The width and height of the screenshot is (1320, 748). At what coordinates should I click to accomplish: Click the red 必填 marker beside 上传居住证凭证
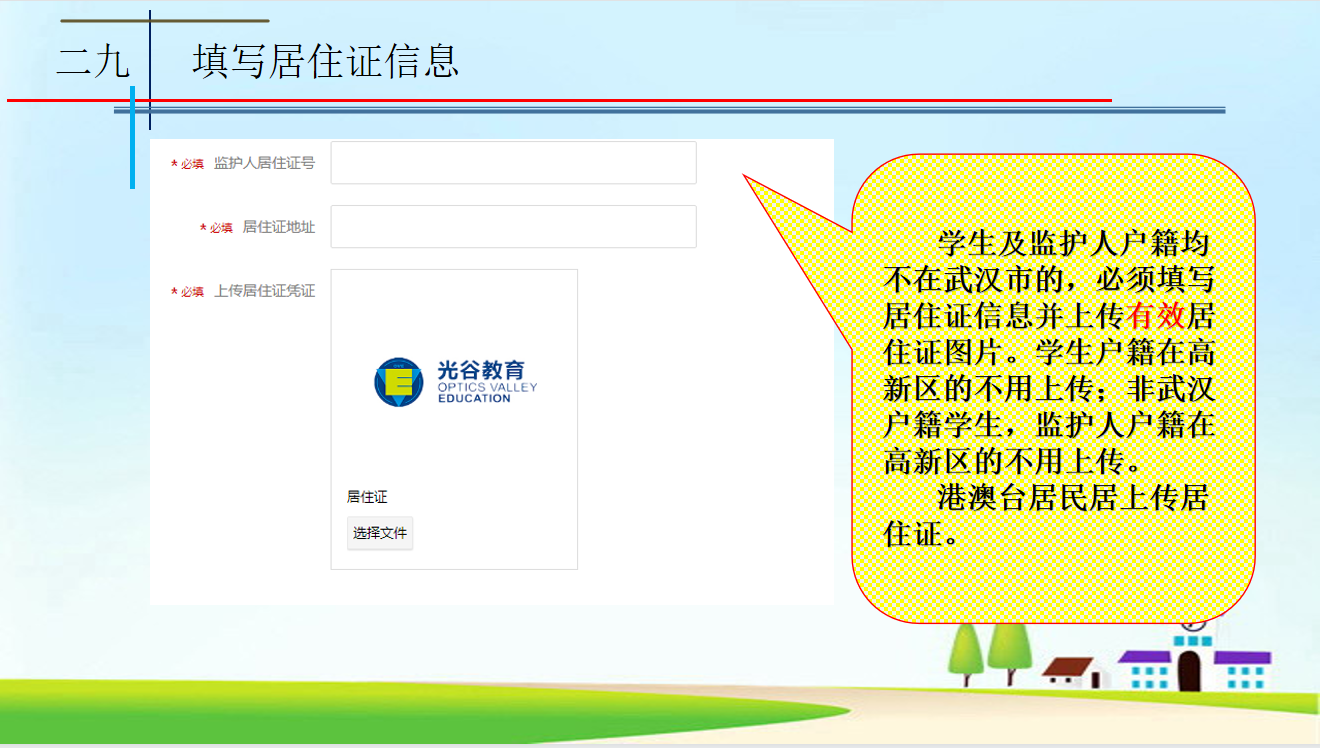click(x=188, y=292)
